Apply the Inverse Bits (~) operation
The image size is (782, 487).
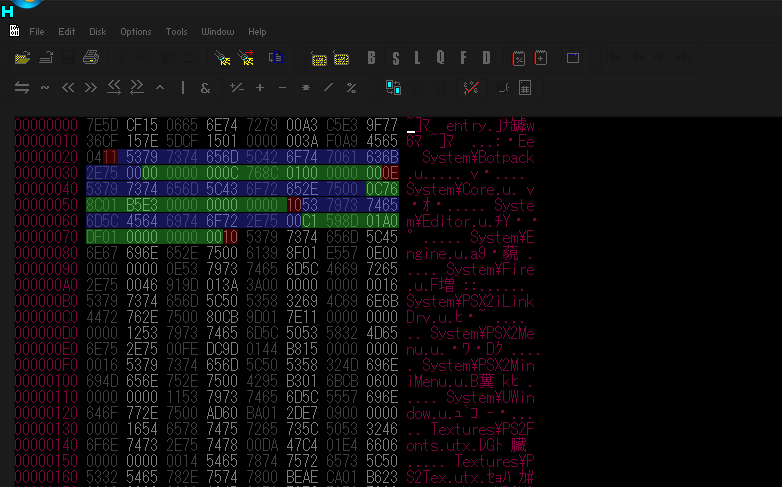(45, 88)
